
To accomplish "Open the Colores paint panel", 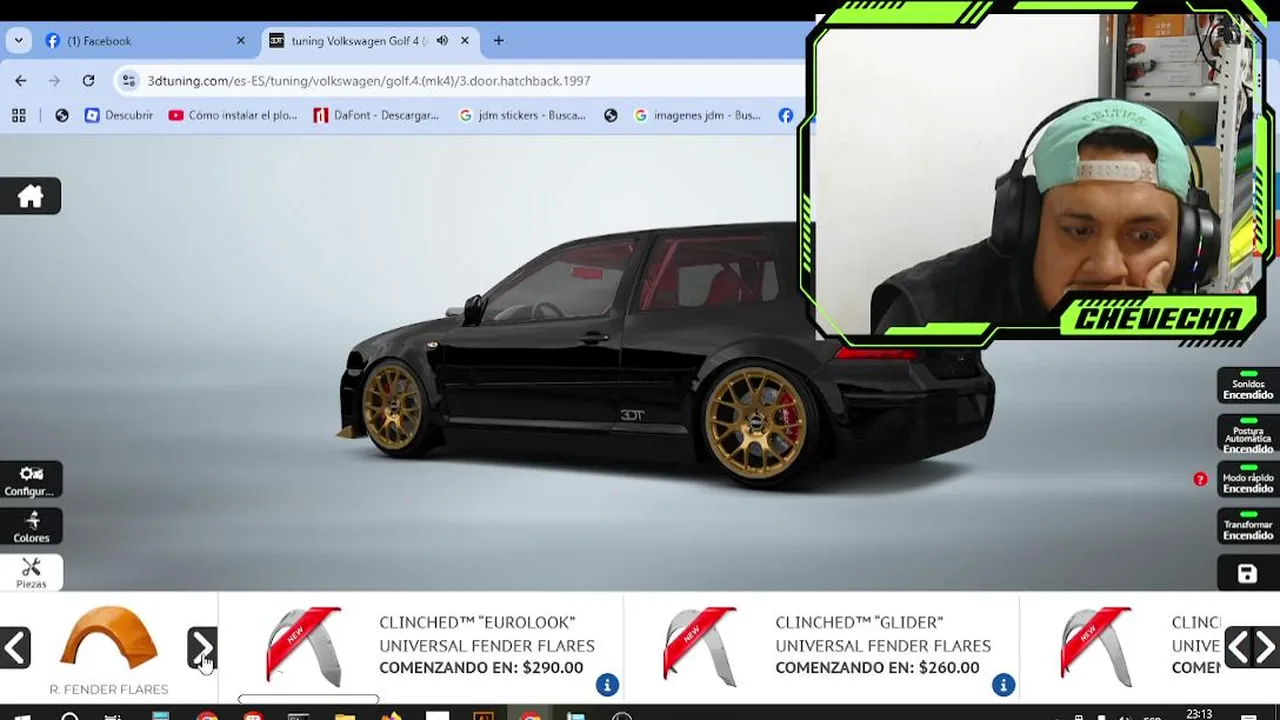I will coord(30,527).
